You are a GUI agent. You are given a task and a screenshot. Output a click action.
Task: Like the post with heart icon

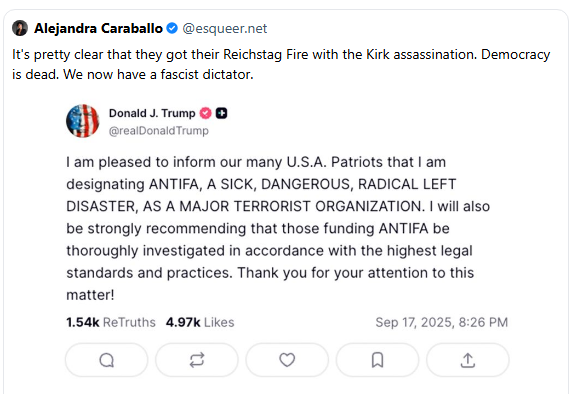(x=287, y=360)
